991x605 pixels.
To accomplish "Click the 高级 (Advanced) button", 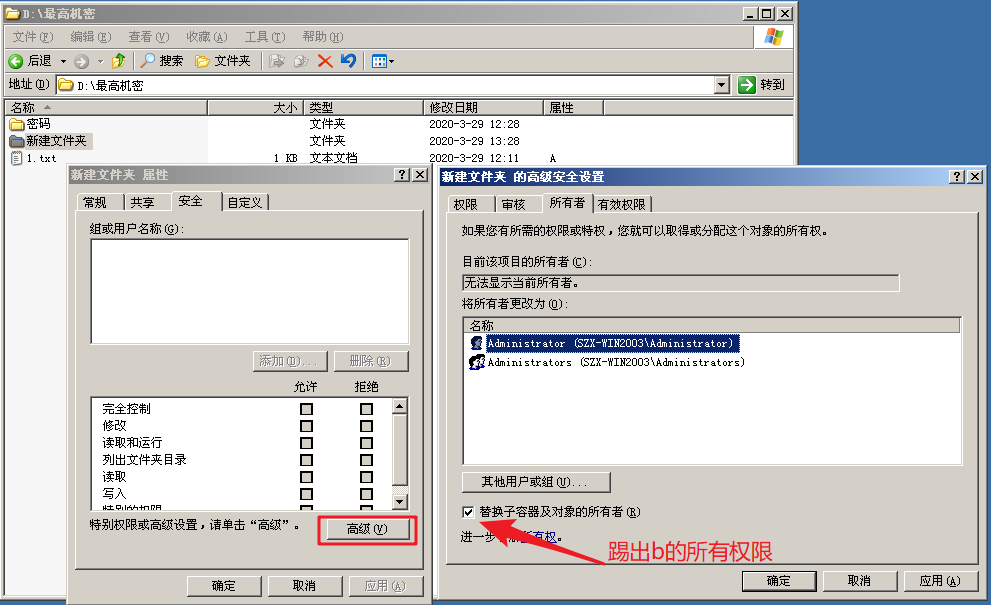I will click(367, 529).
